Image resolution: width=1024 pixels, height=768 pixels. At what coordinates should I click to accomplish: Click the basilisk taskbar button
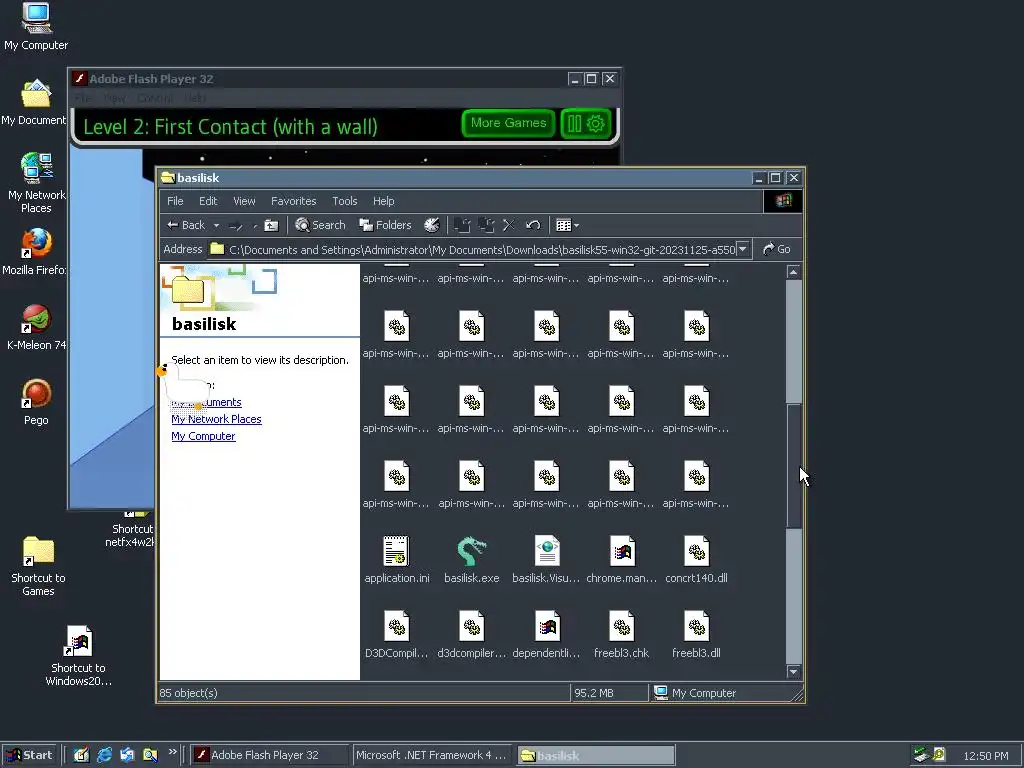coord(596,756)
